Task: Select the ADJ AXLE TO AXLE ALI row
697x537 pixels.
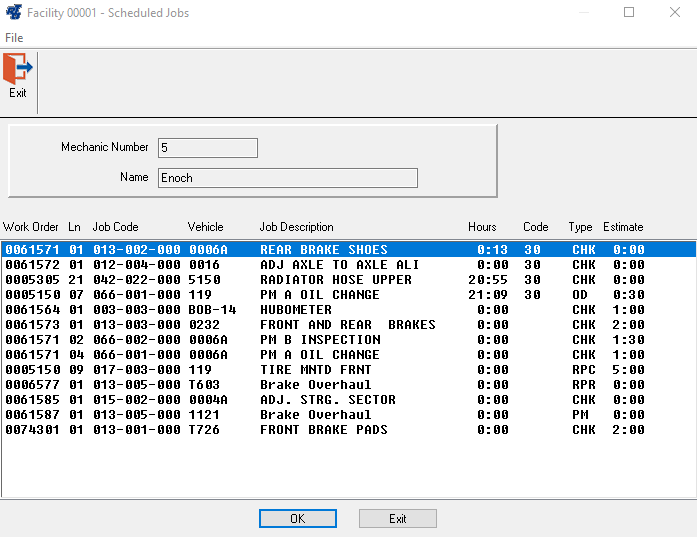Action: [x=339, y=265]
